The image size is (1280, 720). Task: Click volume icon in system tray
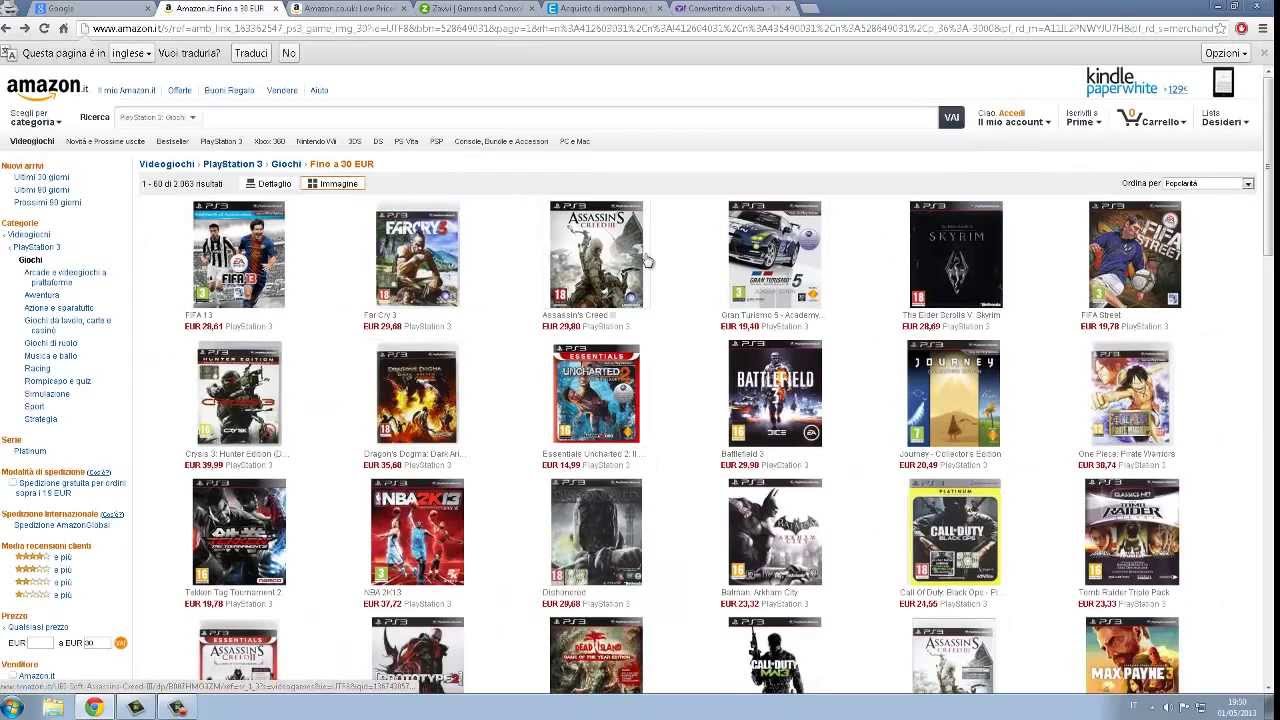[1167, 707]
